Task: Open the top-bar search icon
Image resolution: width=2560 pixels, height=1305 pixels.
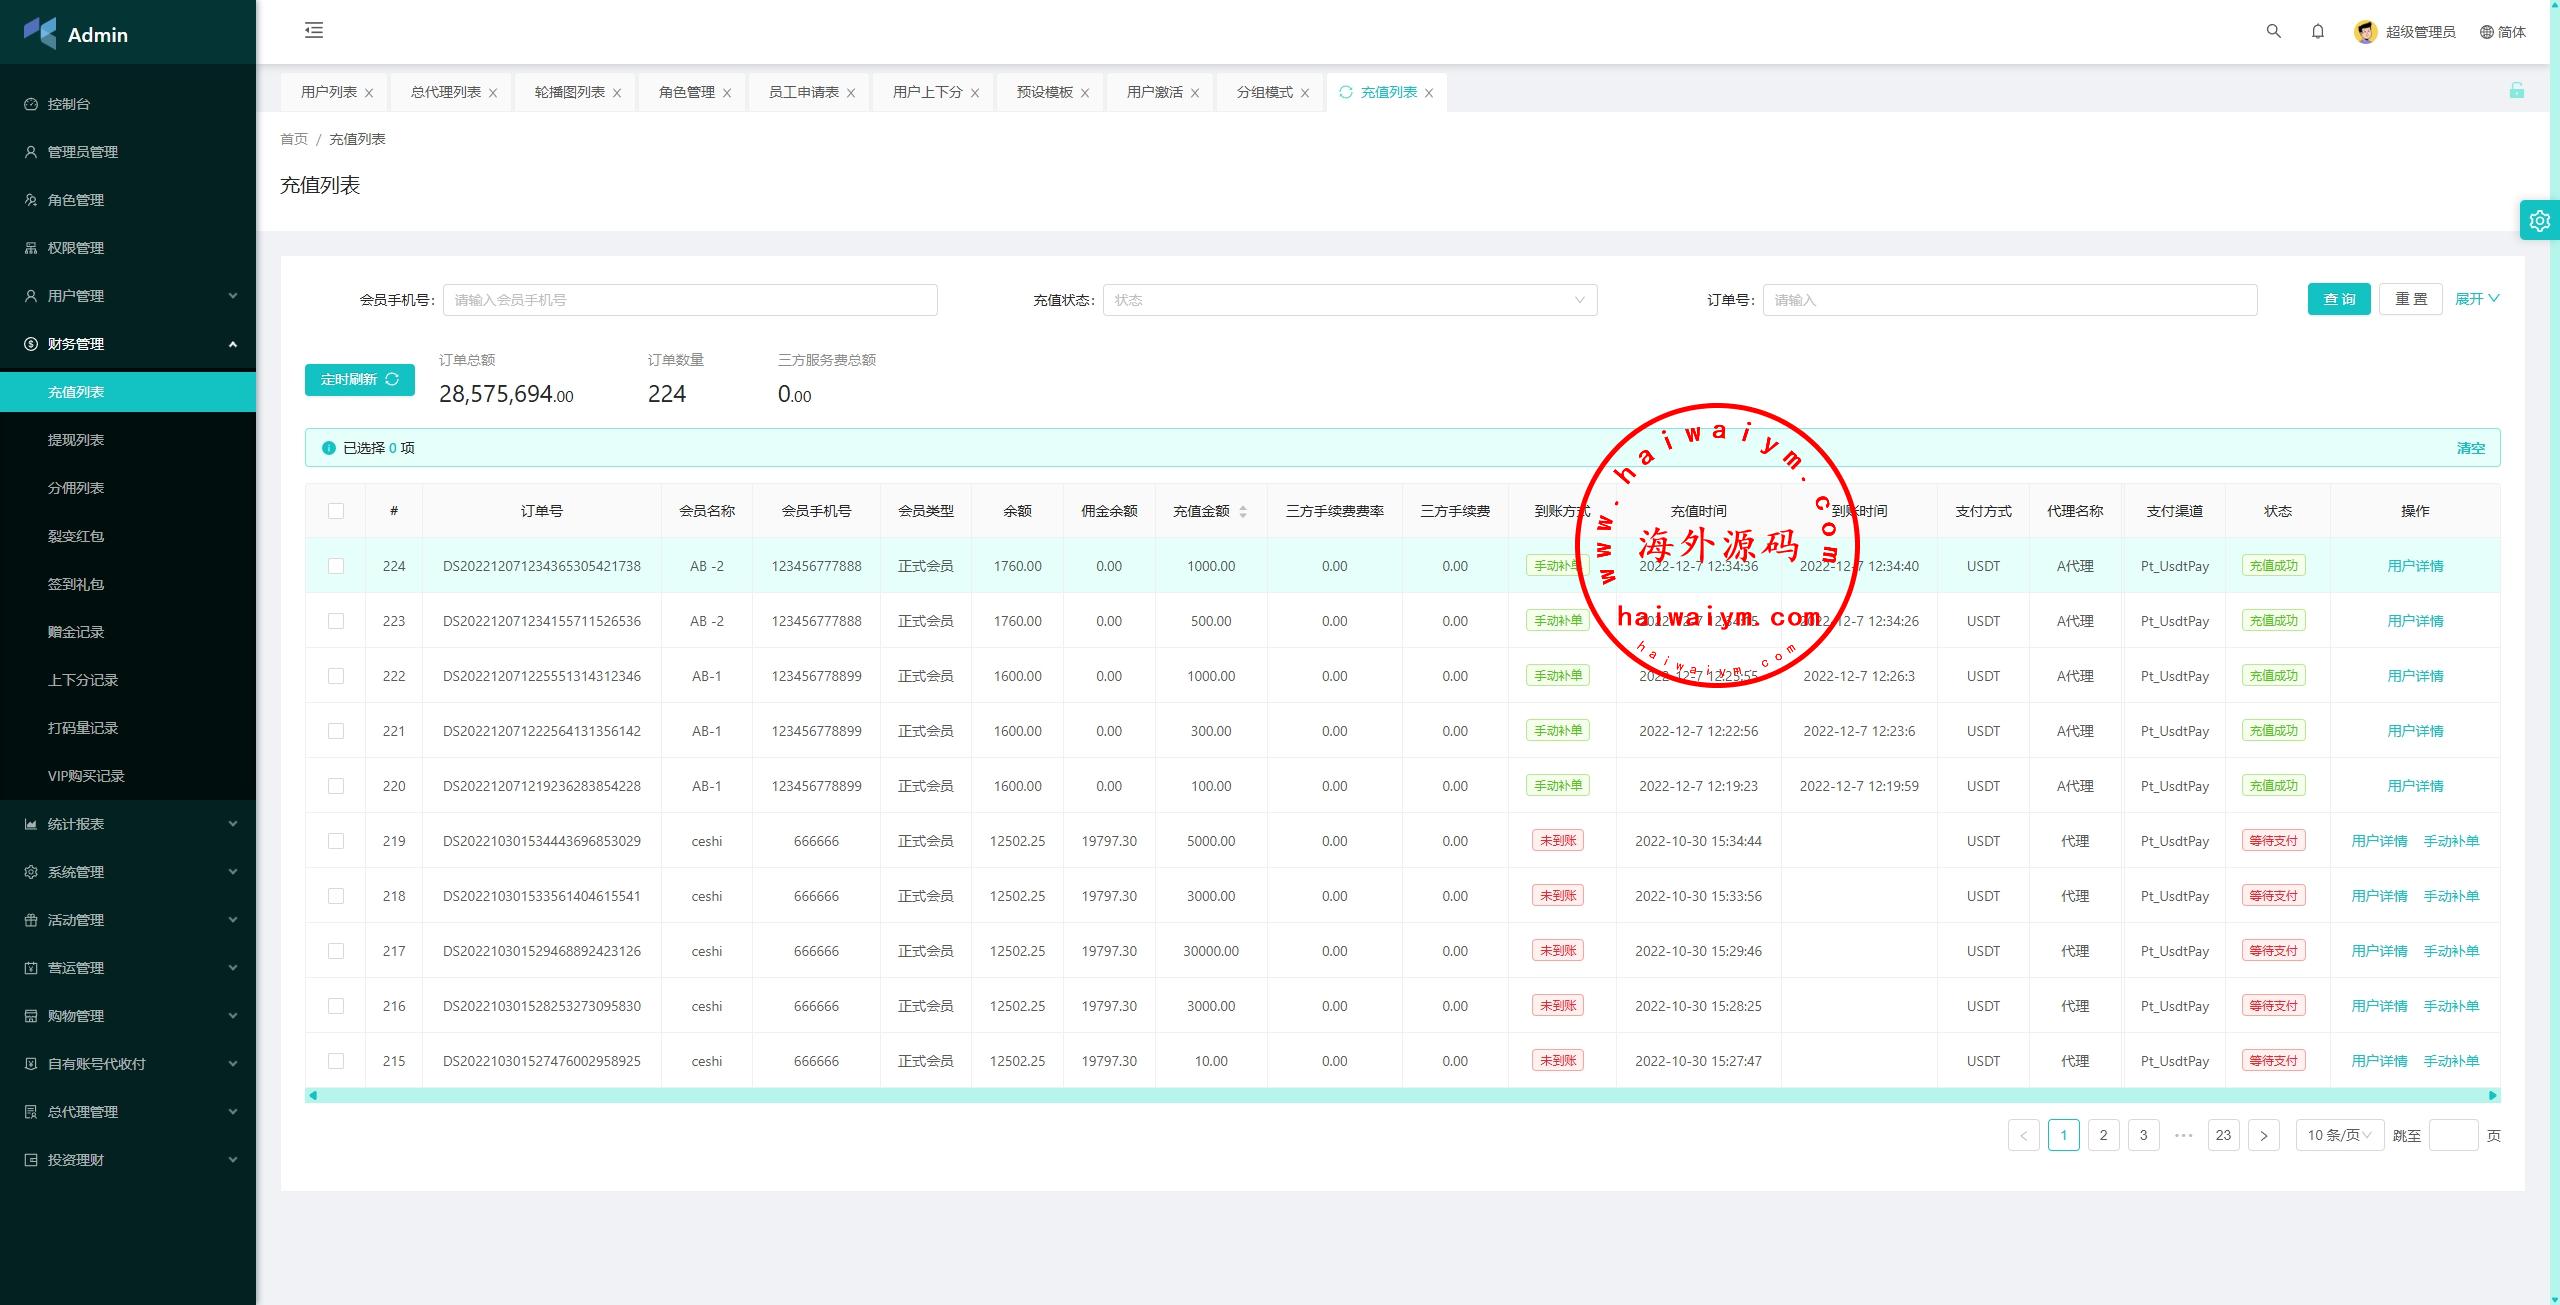Action: [x=2273, y=31]
